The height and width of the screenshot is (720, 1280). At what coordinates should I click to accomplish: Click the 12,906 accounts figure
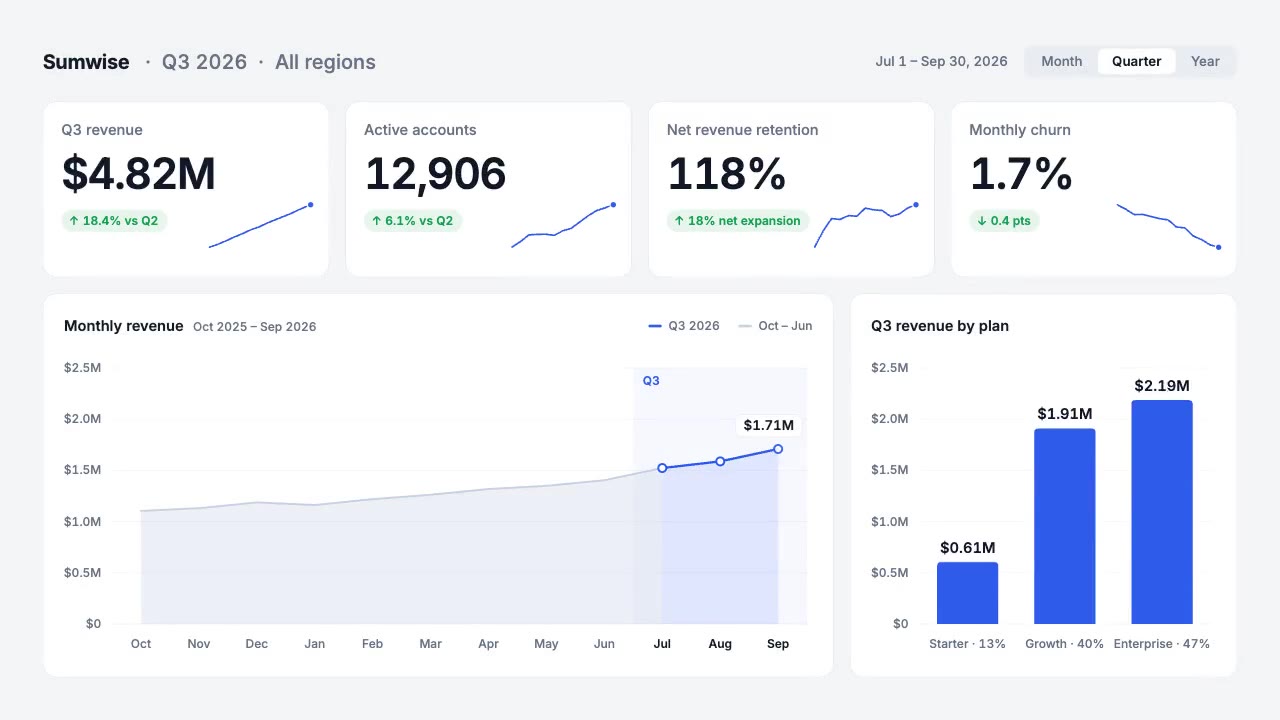coord(435,174)
